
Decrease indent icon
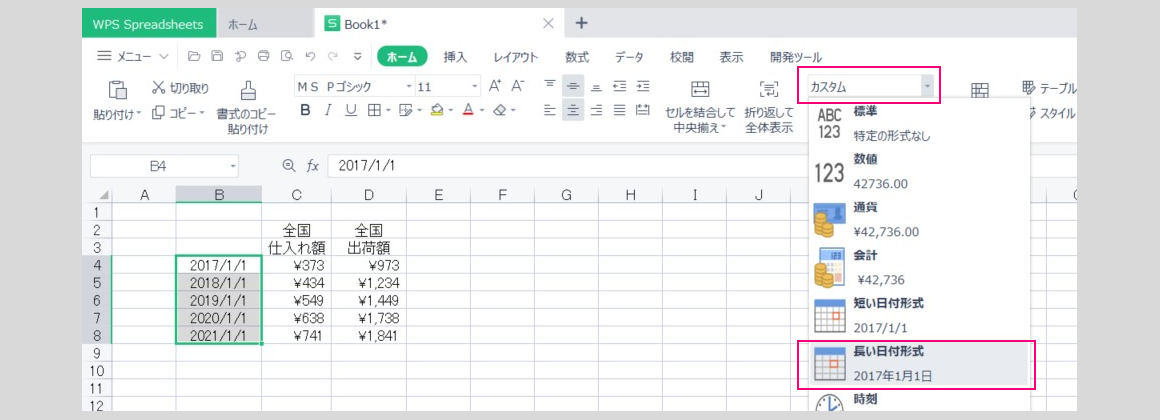coord(620,86)
